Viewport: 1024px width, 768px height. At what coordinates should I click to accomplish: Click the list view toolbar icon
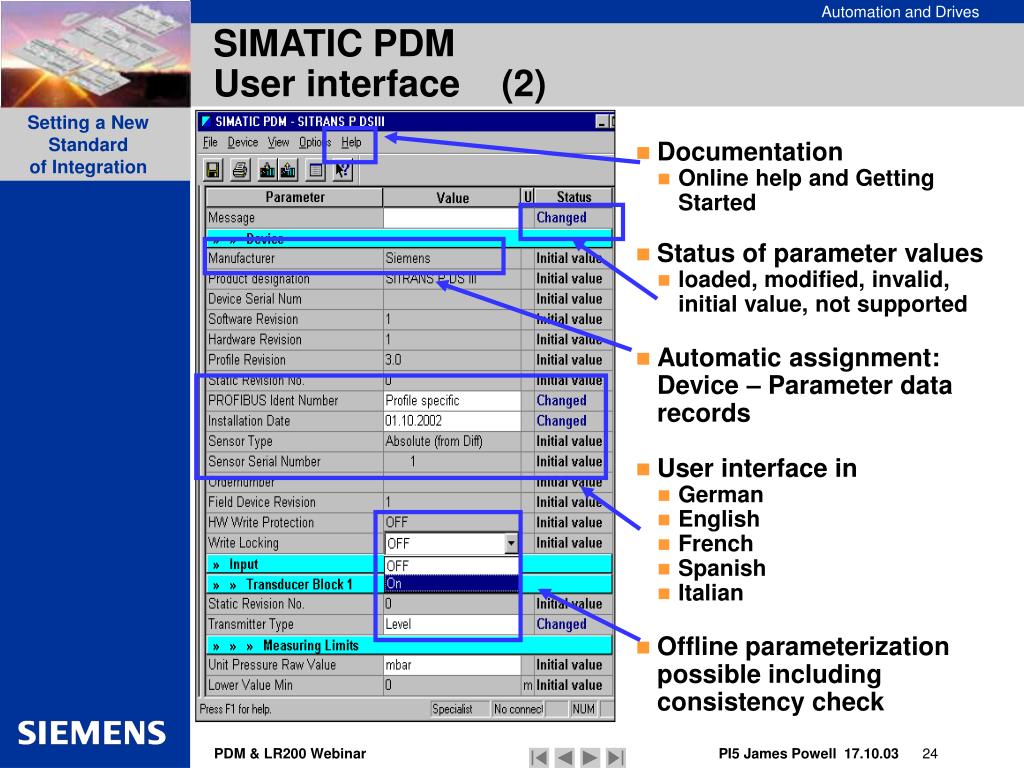click(316, 170)
